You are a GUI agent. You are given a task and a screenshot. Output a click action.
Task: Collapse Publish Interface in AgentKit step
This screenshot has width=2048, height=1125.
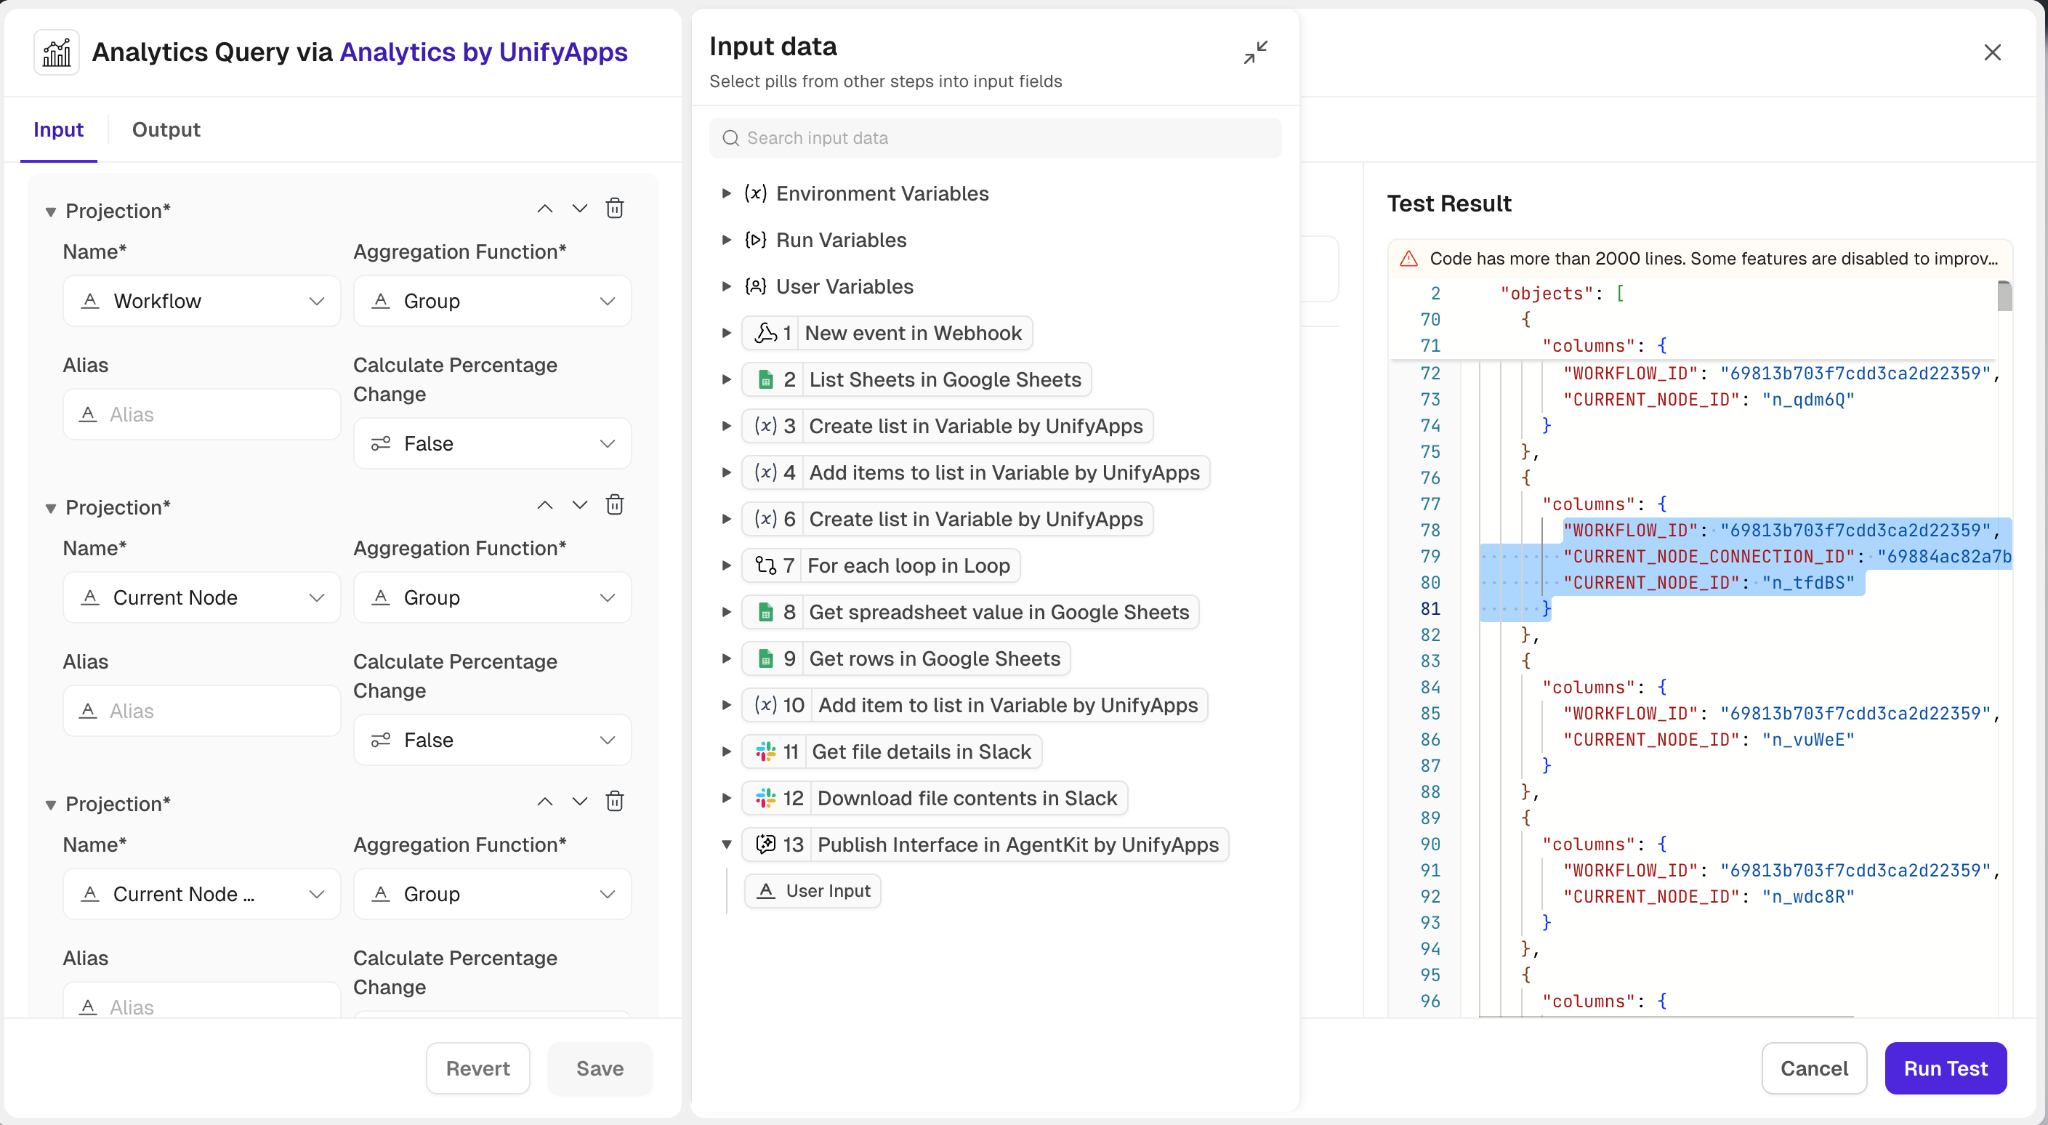point(727,845)
